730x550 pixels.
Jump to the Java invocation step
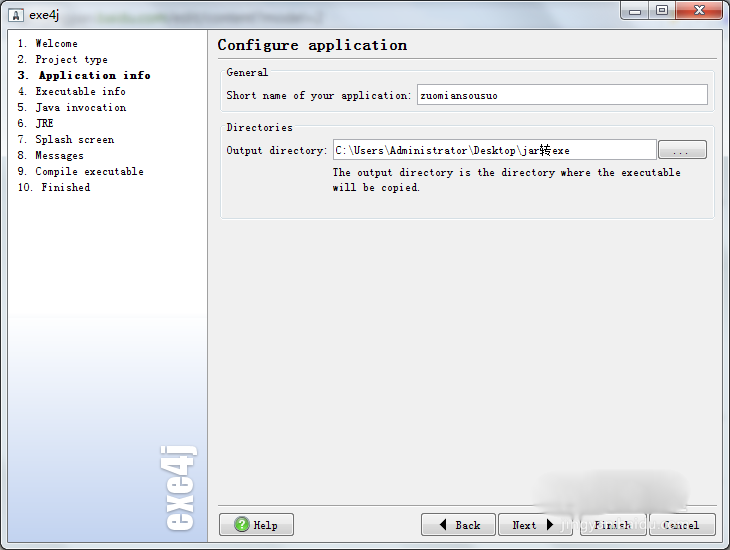(x=81, y=107)
